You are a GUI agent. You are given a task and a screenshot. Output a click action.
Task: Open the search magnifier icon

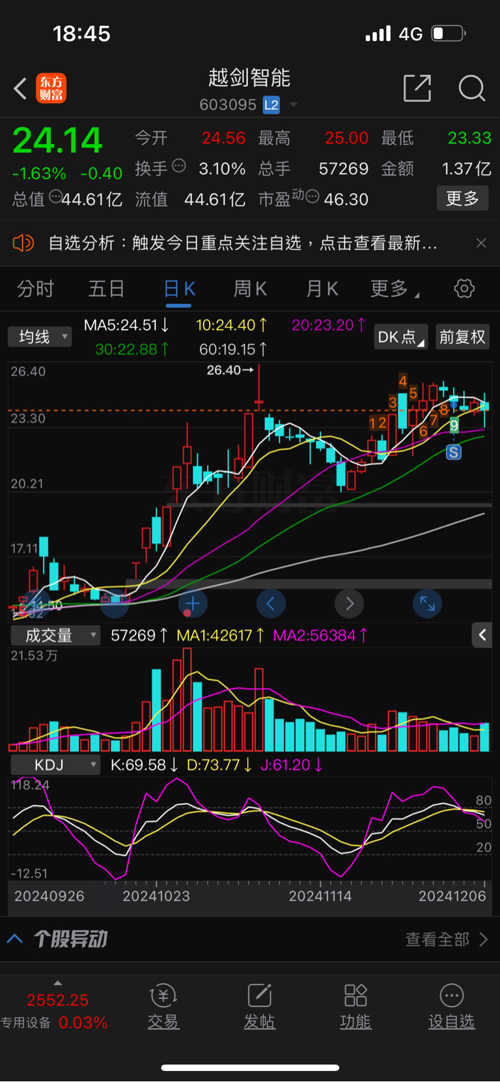(472, 88)
